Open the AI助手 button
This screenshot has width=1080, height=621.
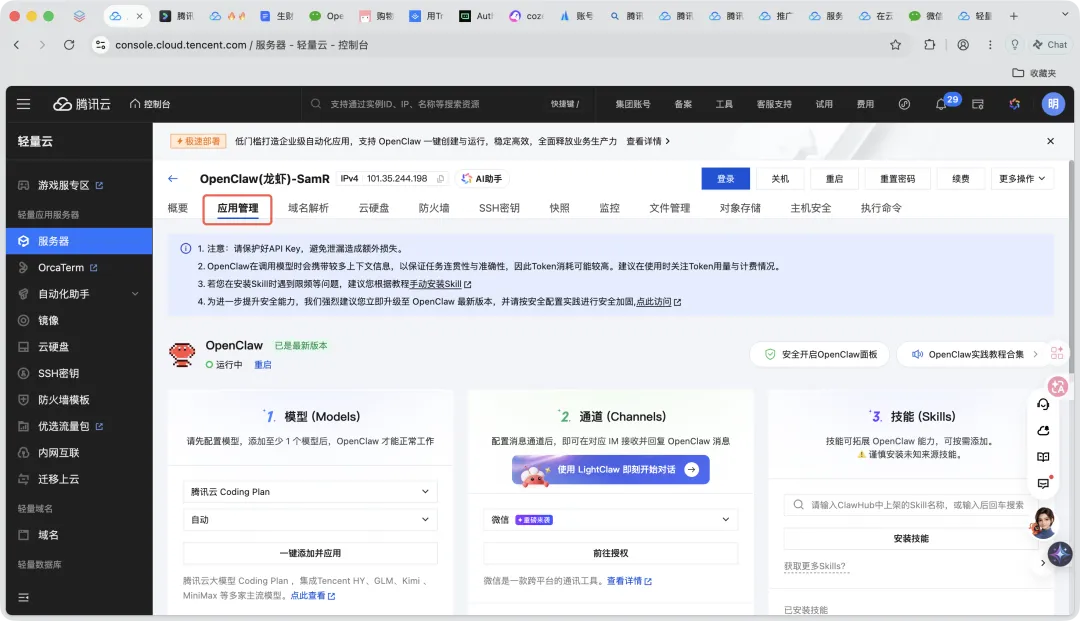pyautogui.click(x=482, y=179)
